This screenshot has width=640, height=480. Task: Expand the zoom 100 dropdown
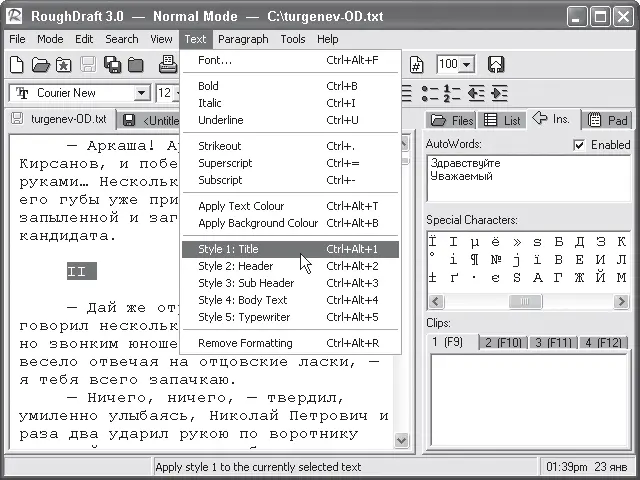[x=468, y=64]
